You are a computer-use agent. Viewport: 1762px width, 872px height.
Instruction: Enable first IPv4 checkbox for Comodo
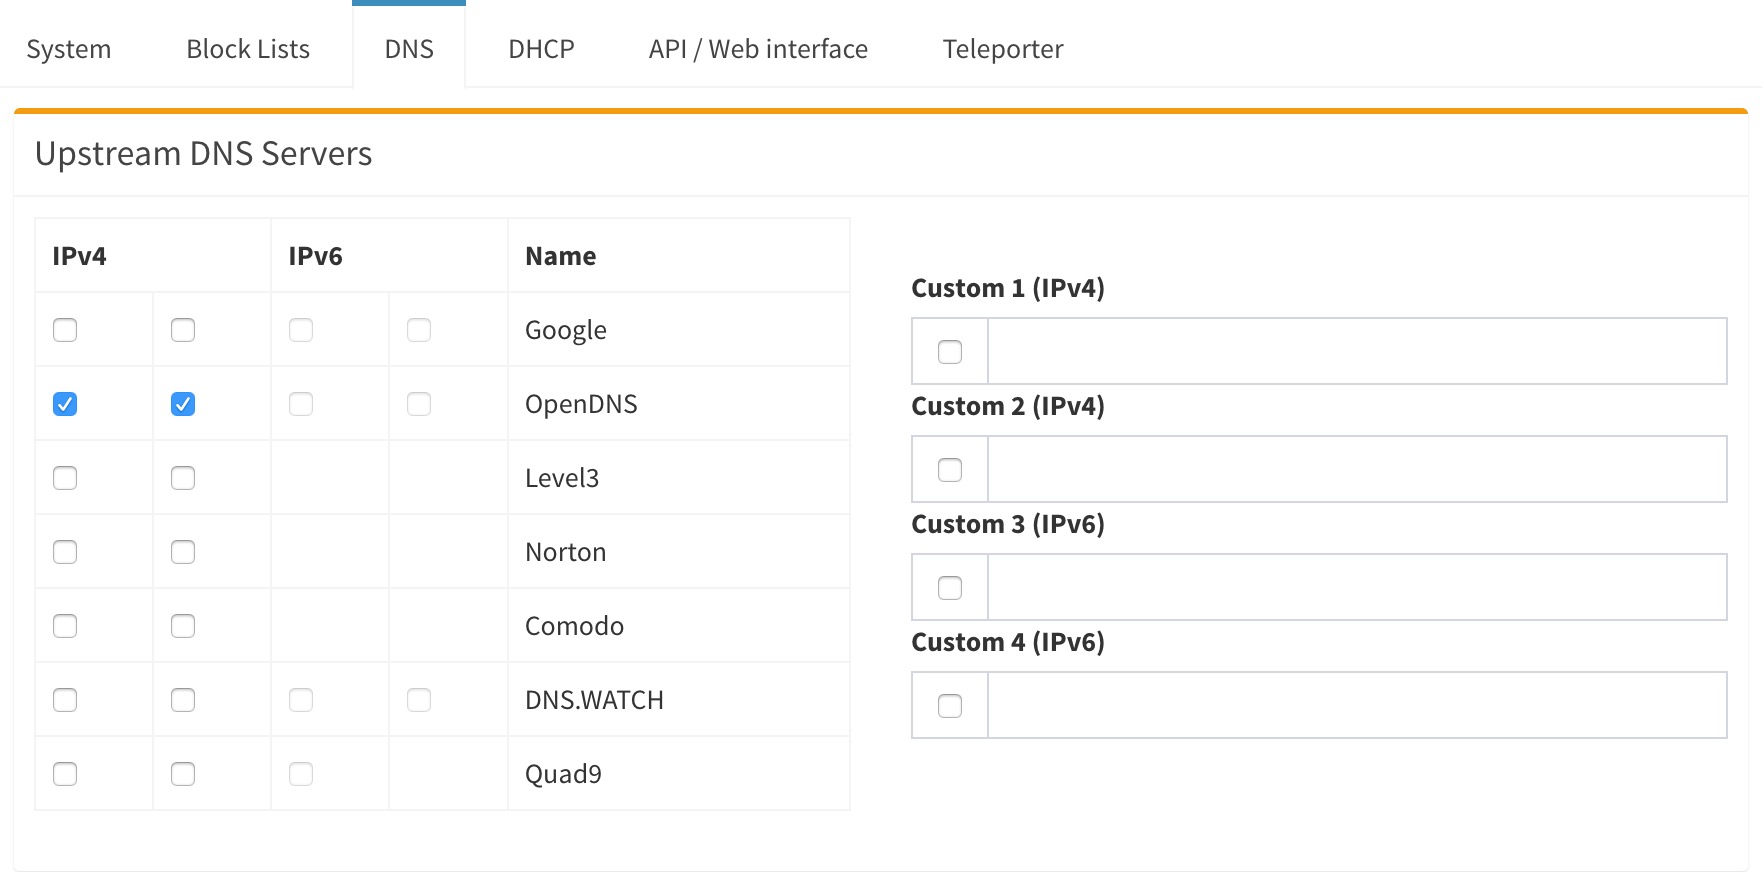point(65,626)
